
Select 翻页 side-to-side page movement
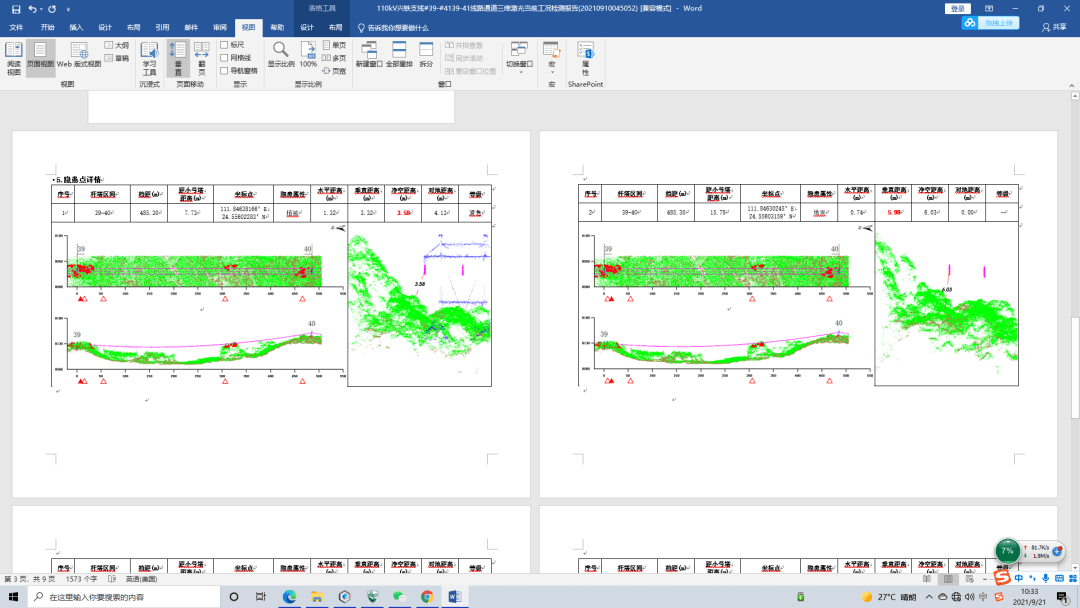tap(202, 58)
